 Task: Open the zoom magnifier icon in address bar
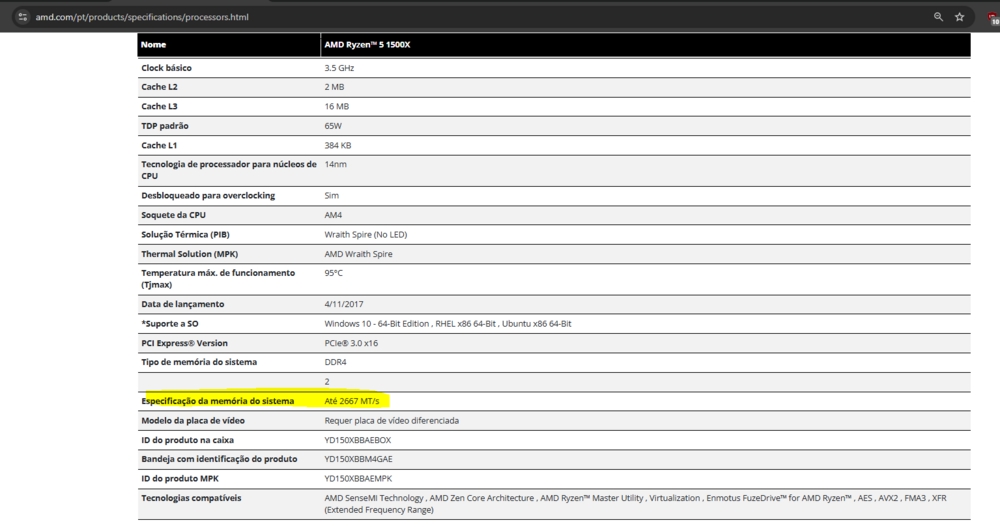[x=938, y=17]
